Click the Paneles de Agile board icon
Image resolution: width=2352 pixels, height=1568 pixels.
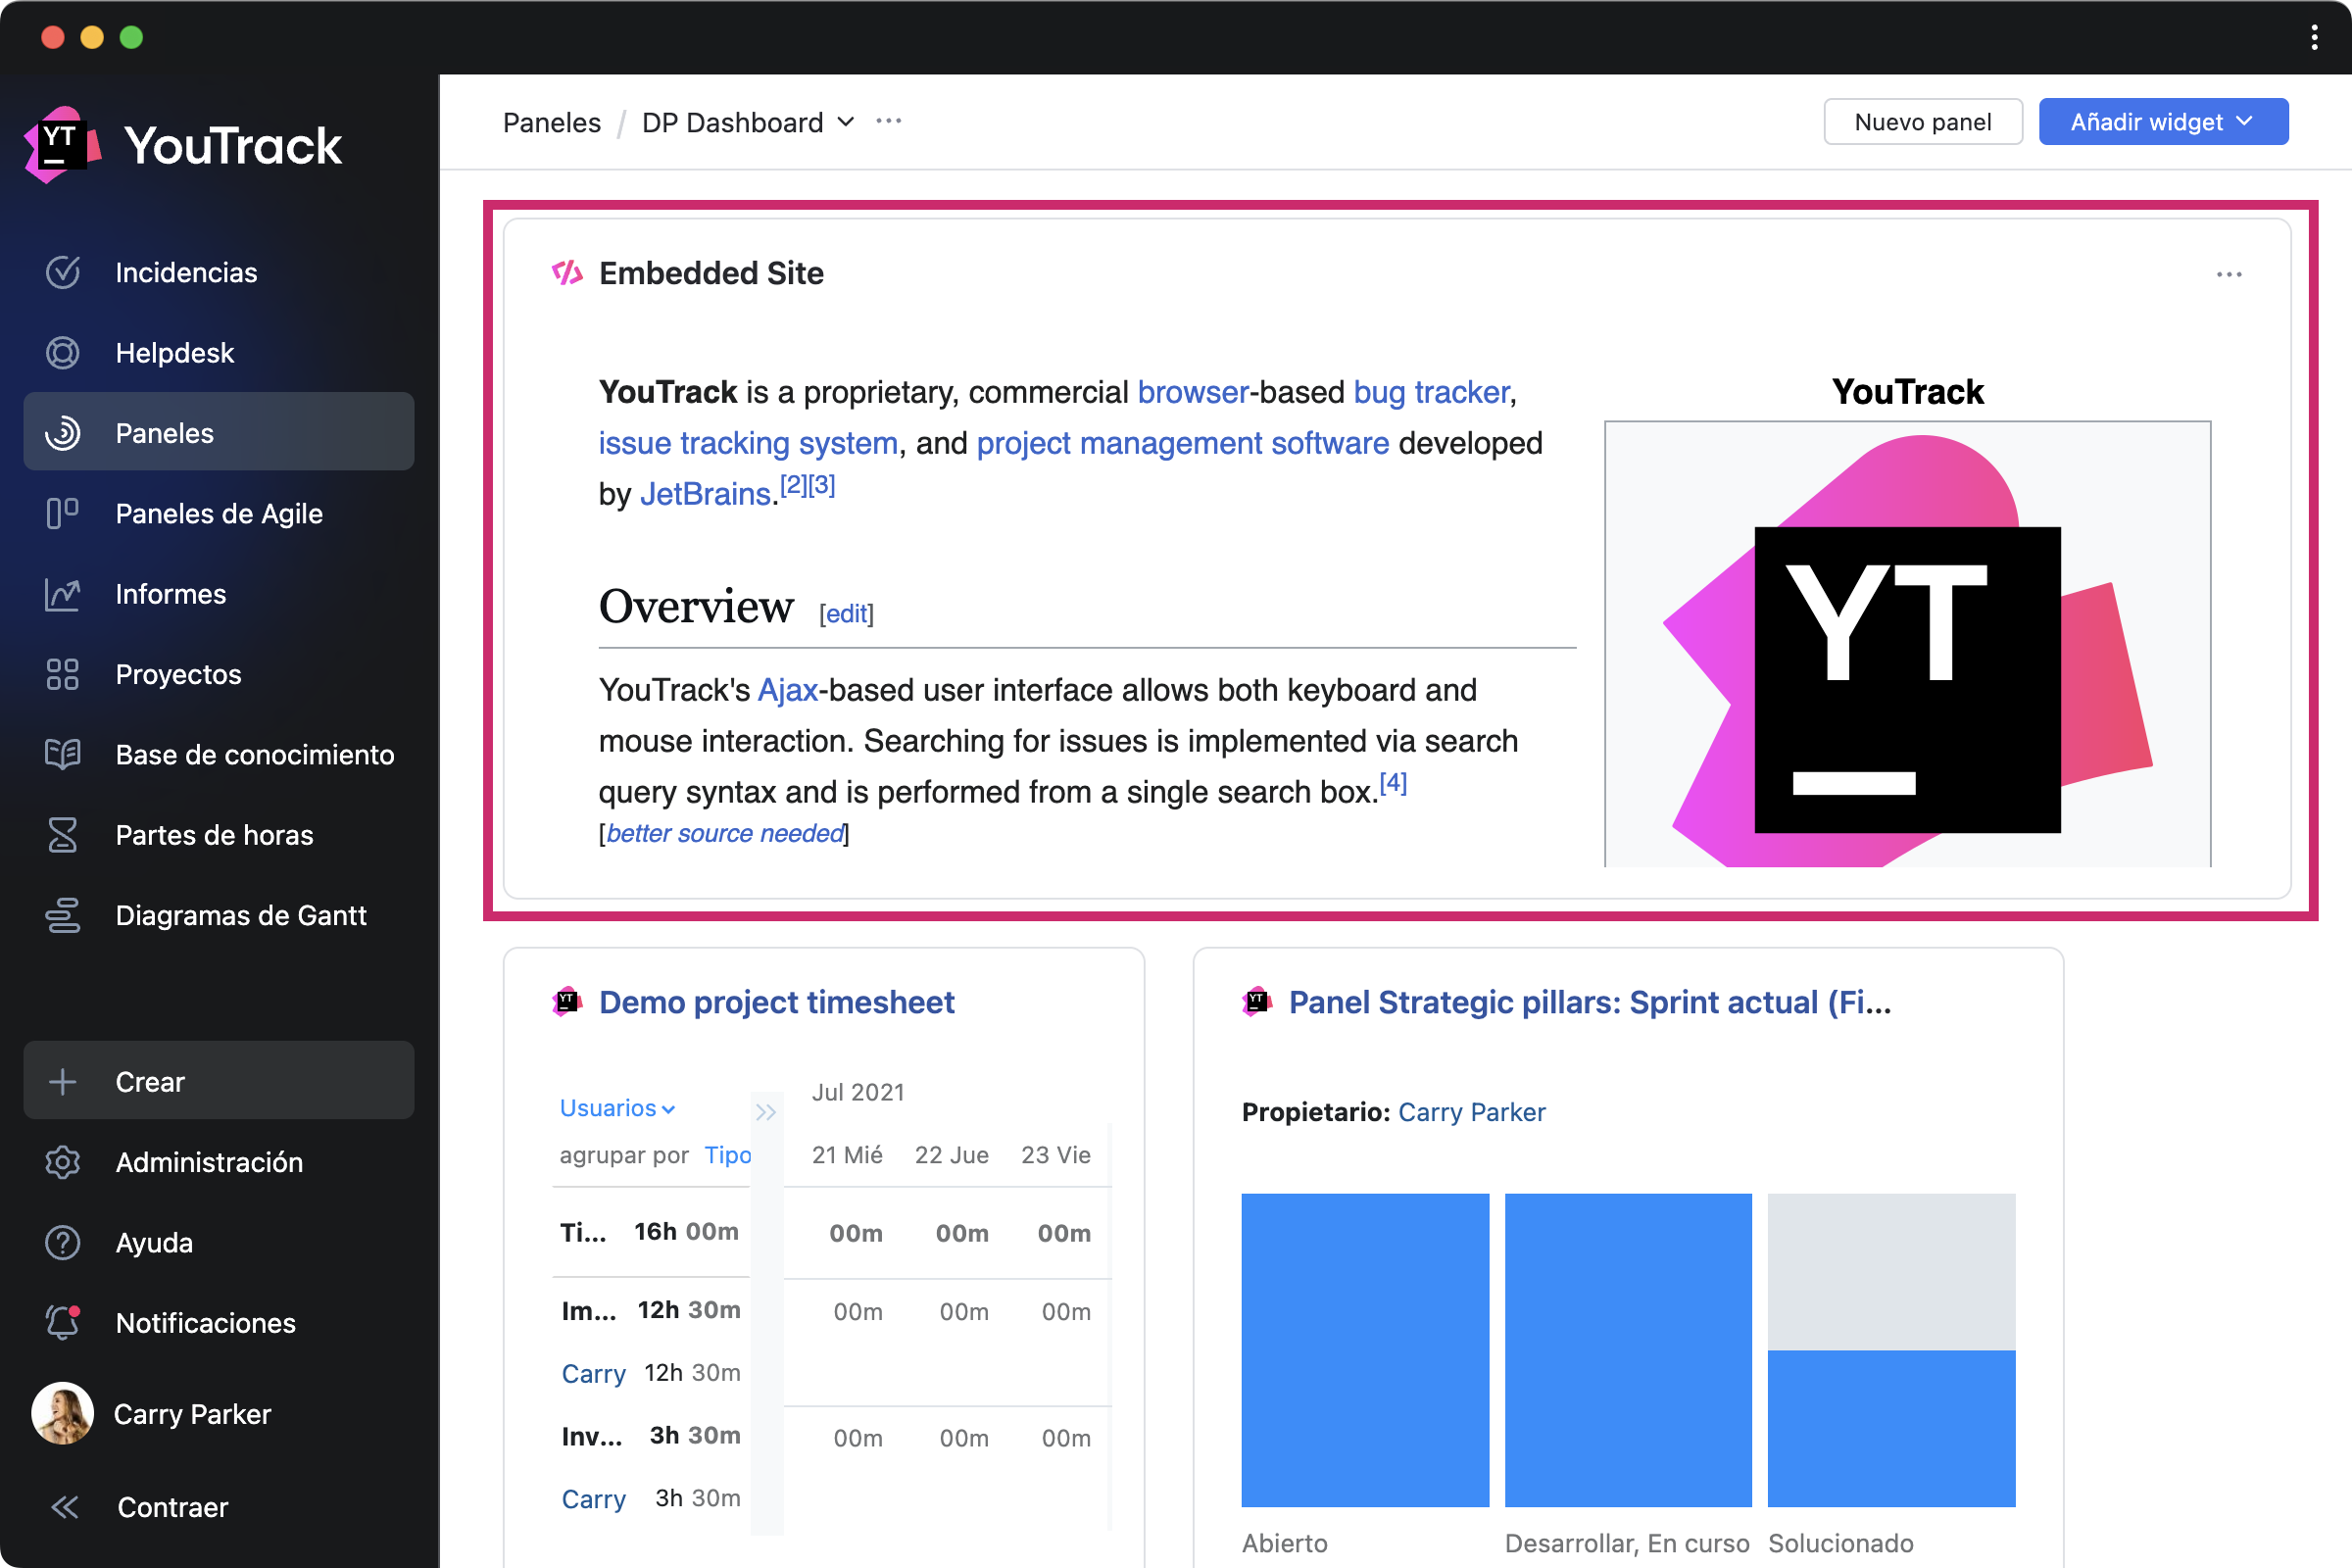(x=62, y=514)
